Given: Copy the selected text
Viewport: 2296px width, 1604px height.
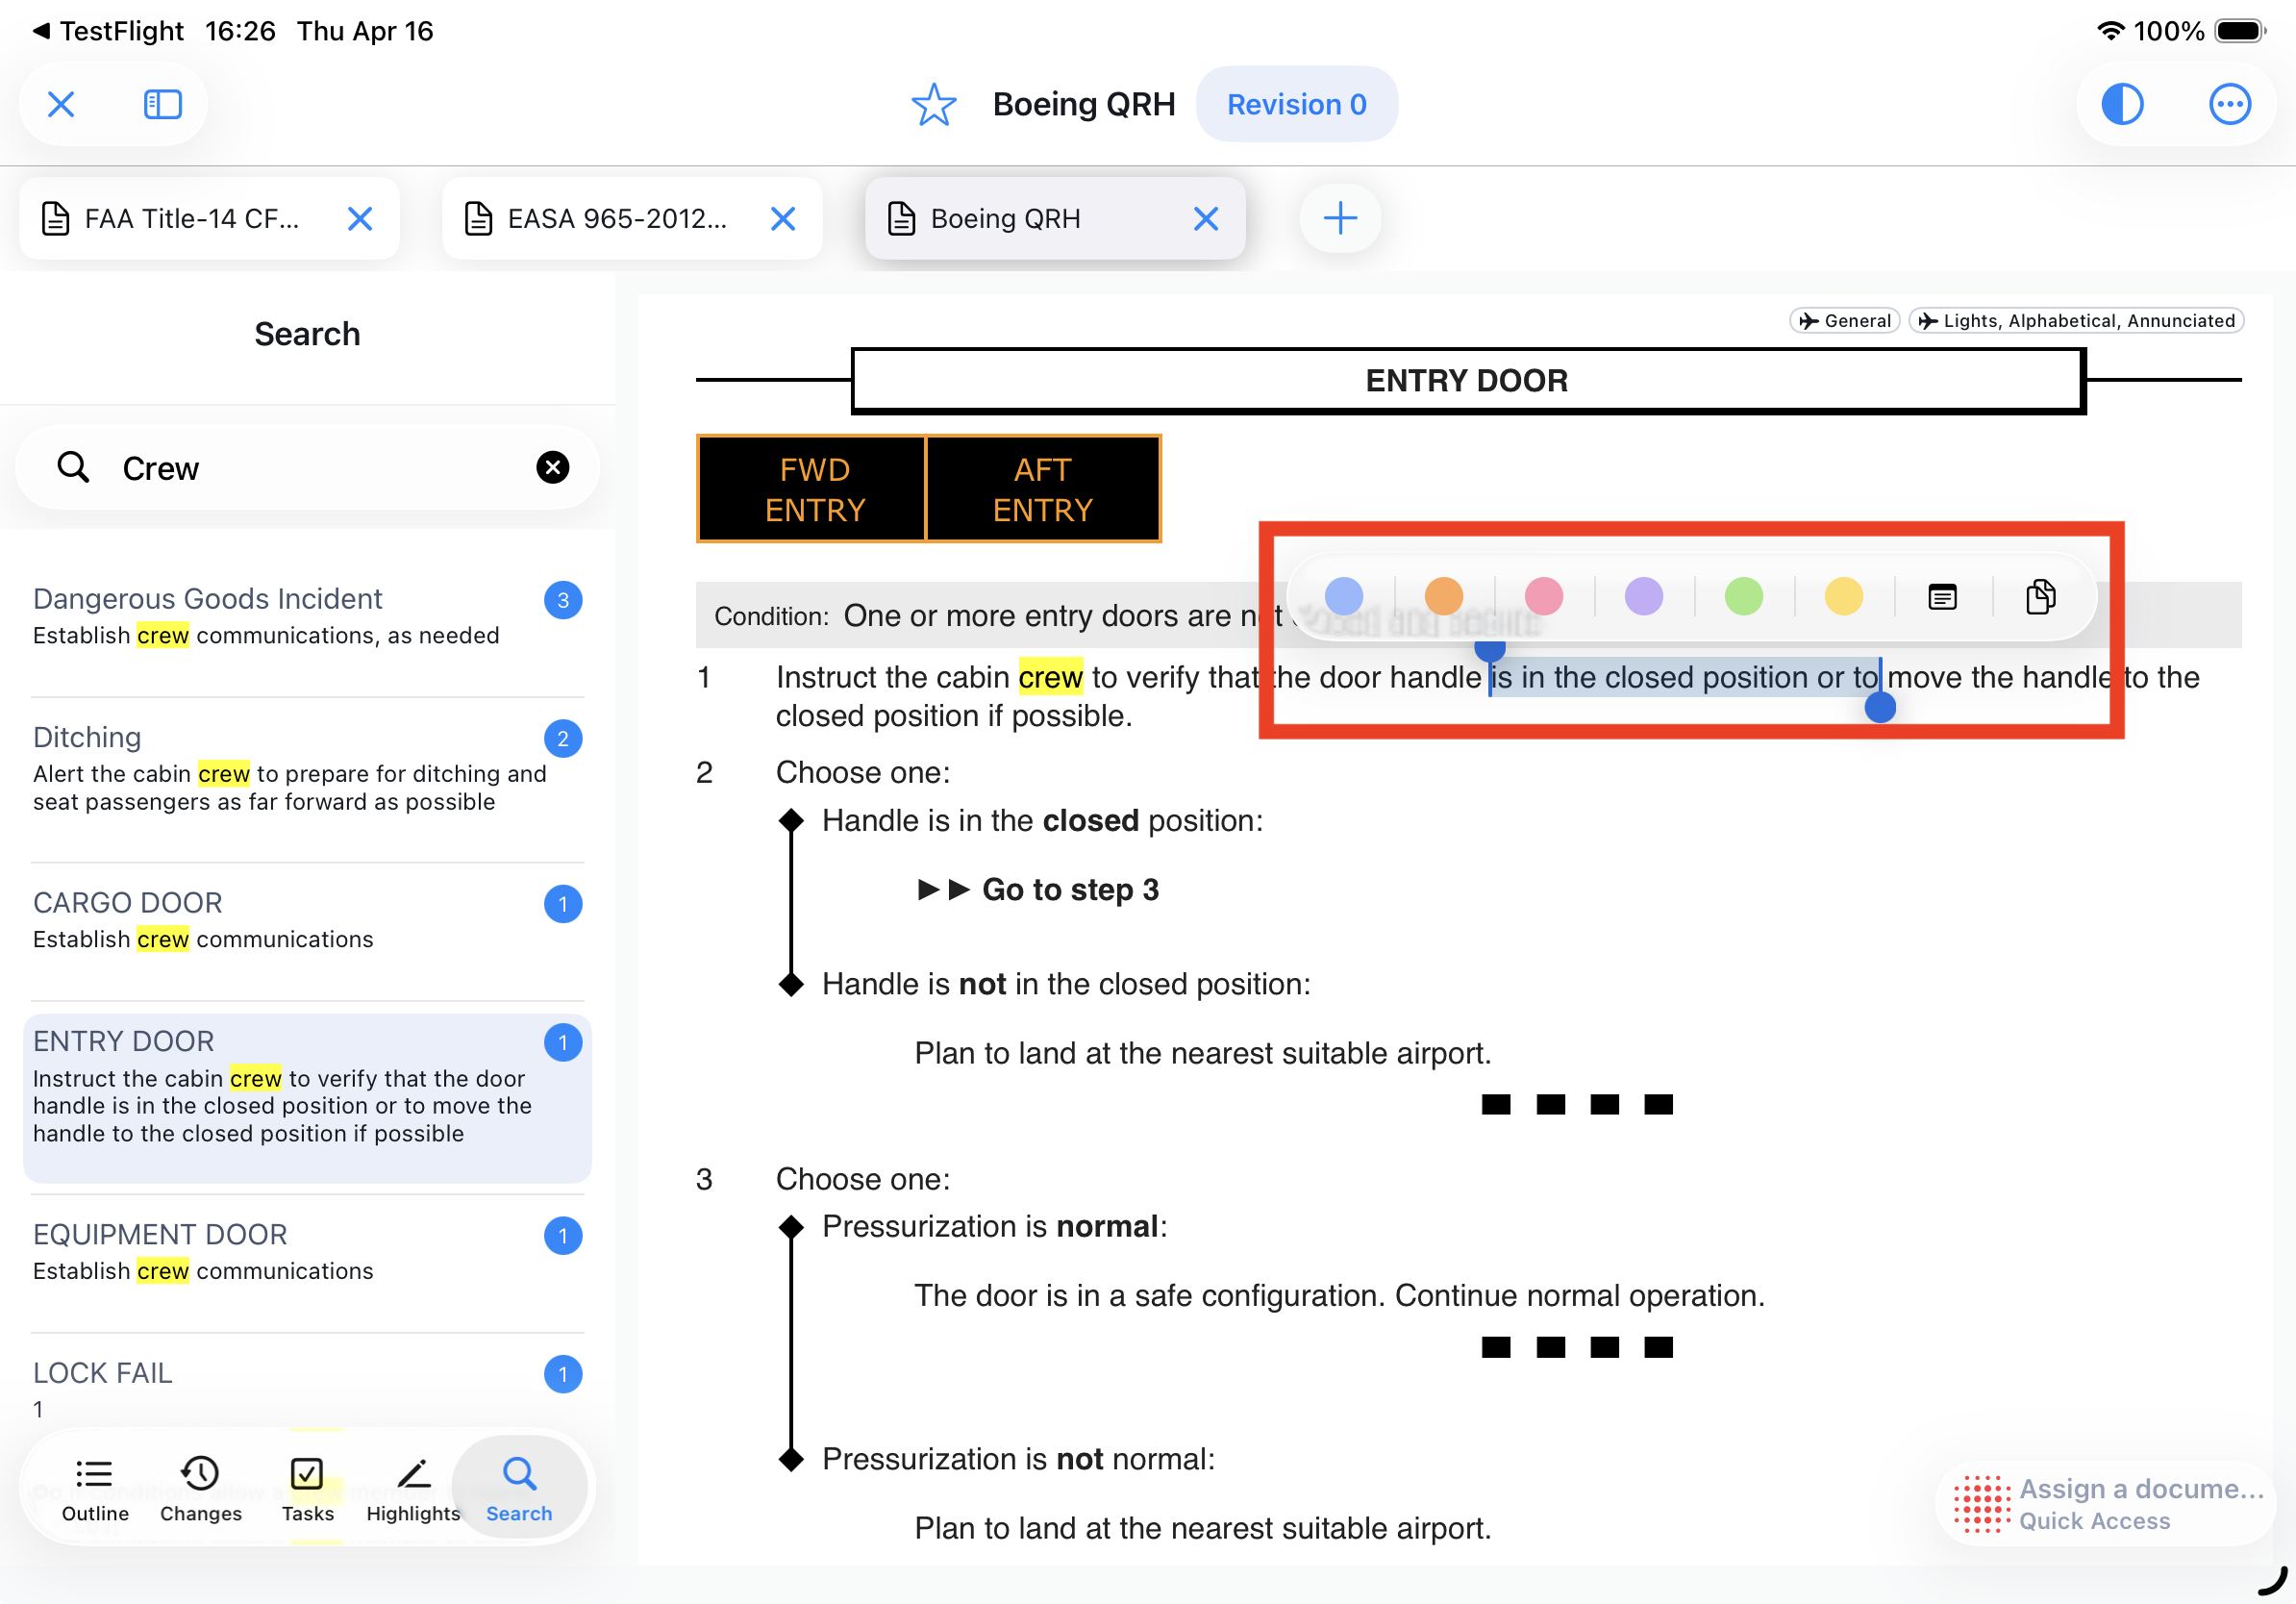Looking at the screenshot, I should (x=2040, y=597).
